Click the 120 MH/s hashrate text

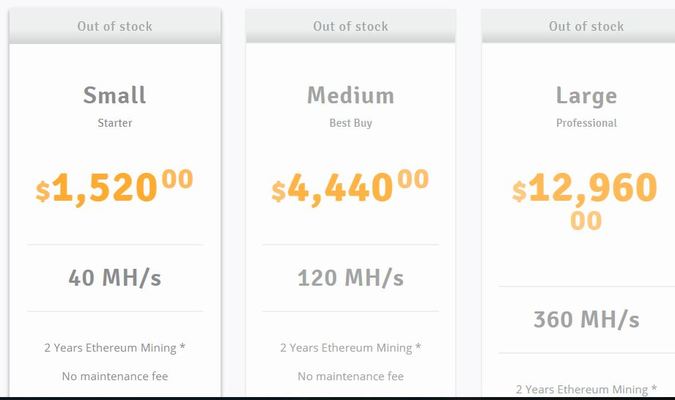click(350, 278)
